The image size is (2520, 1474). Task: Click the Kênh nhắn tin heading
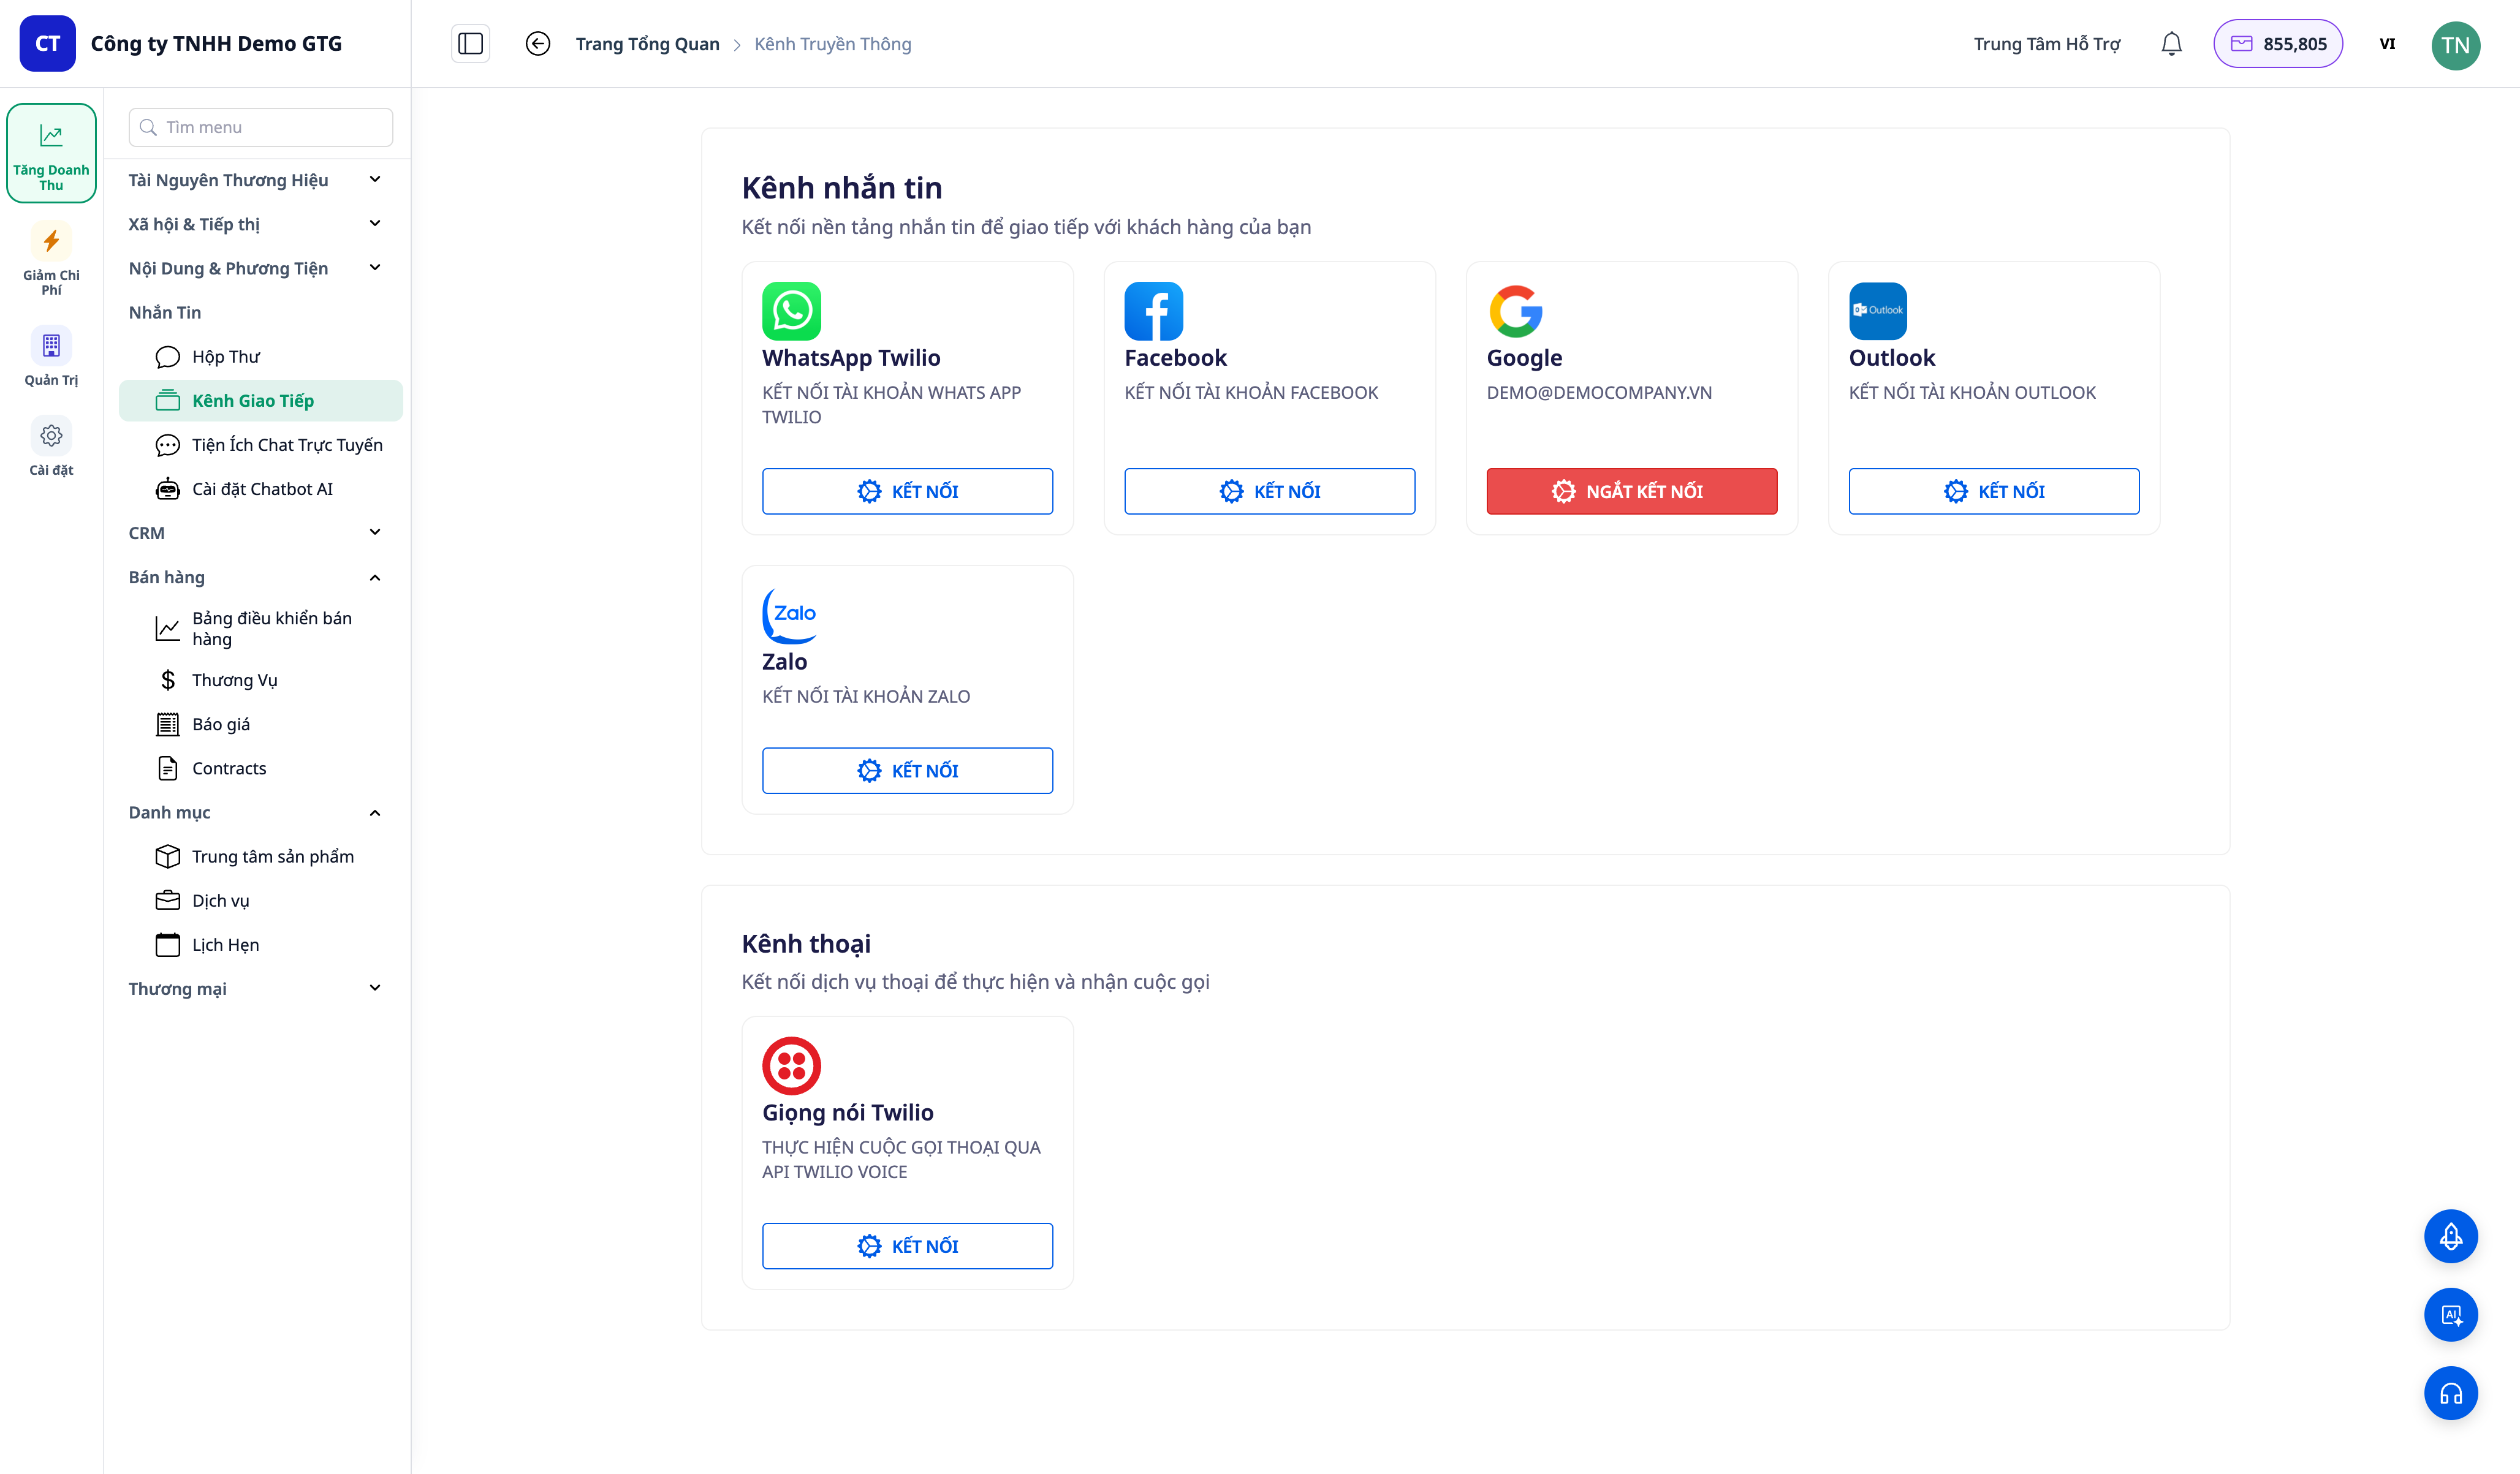click(842, 188)
